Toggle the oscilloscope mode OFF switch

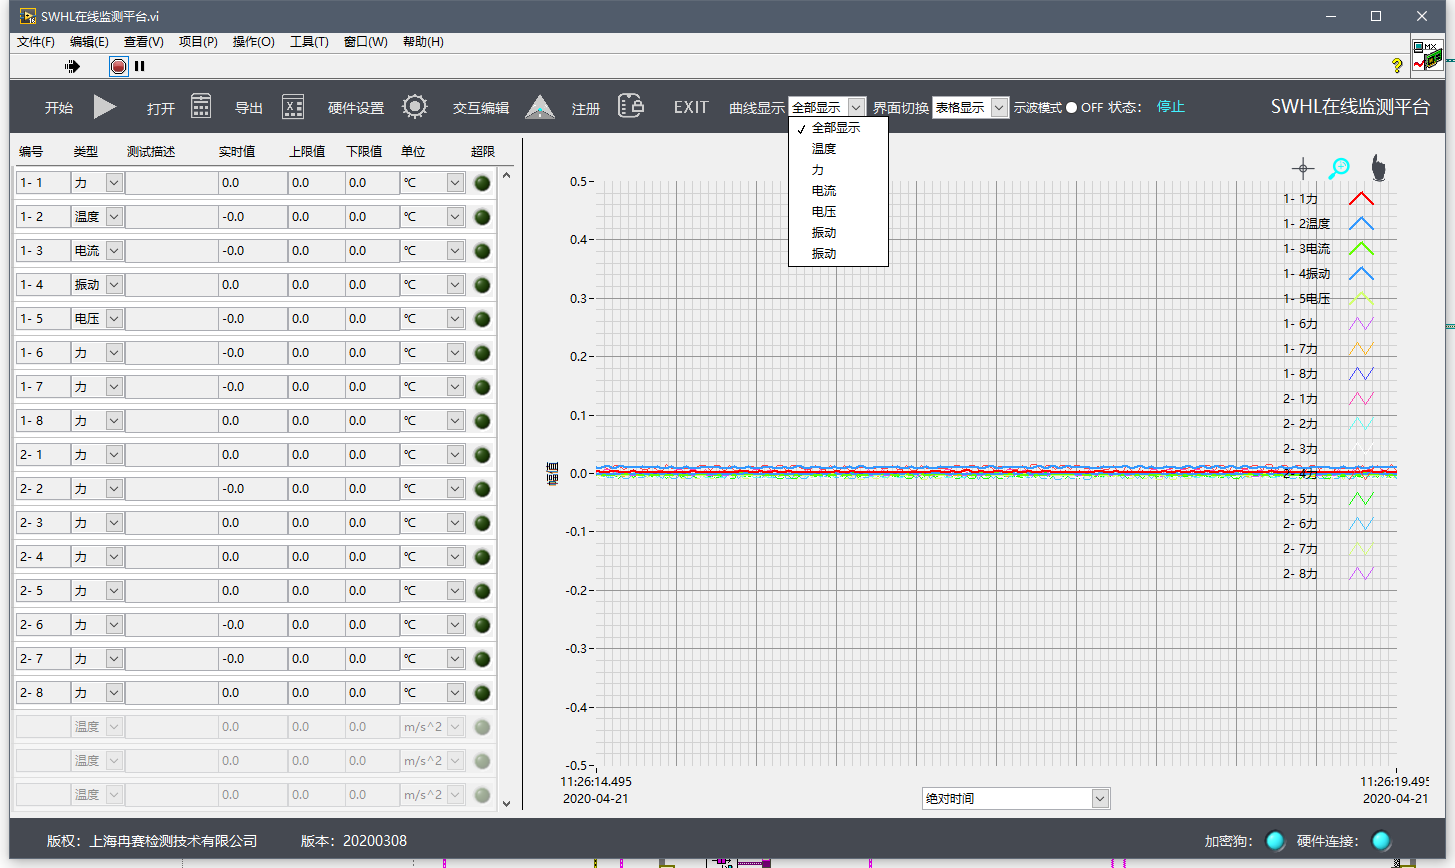point(1071,107)
